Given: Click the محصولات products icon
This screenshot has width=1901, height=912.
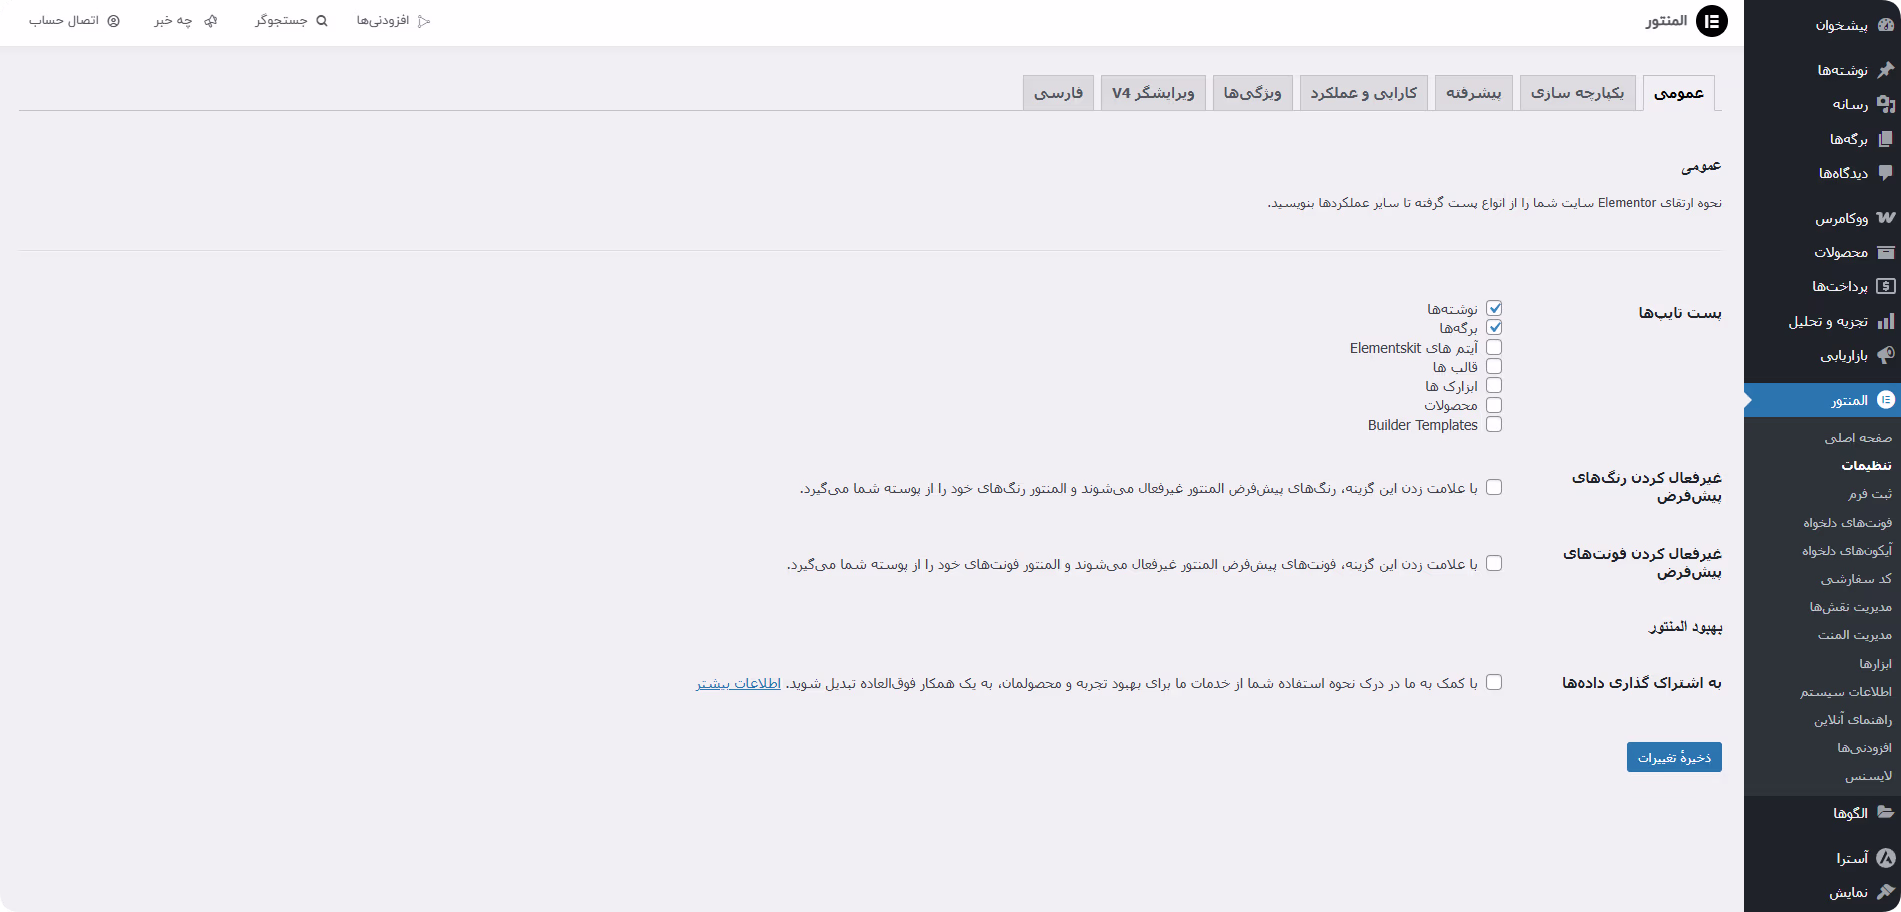Looking at the screenshot, I should click(x=1886, y=252).
